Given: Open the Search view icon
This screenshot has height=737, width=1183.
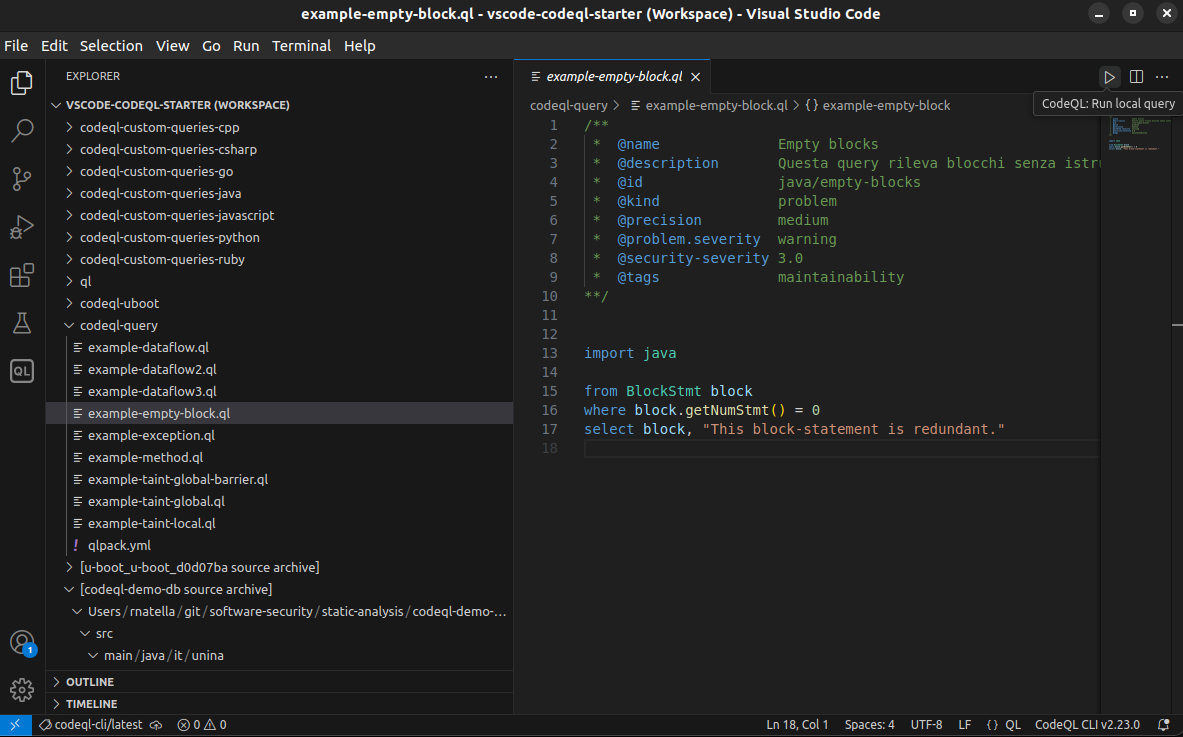Looking at the screenshot, I should [22, 131].
